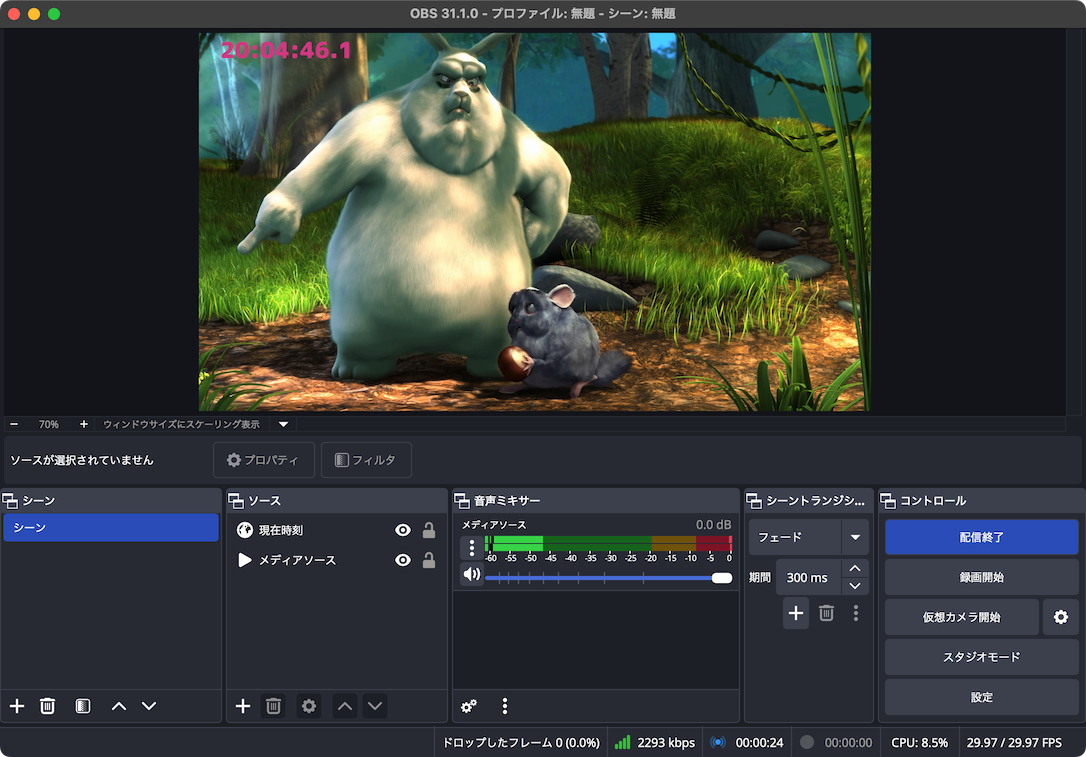Click the 2293 kbps bitrate status
This screenshot has width=1086, height=757.
click(666, 742)
